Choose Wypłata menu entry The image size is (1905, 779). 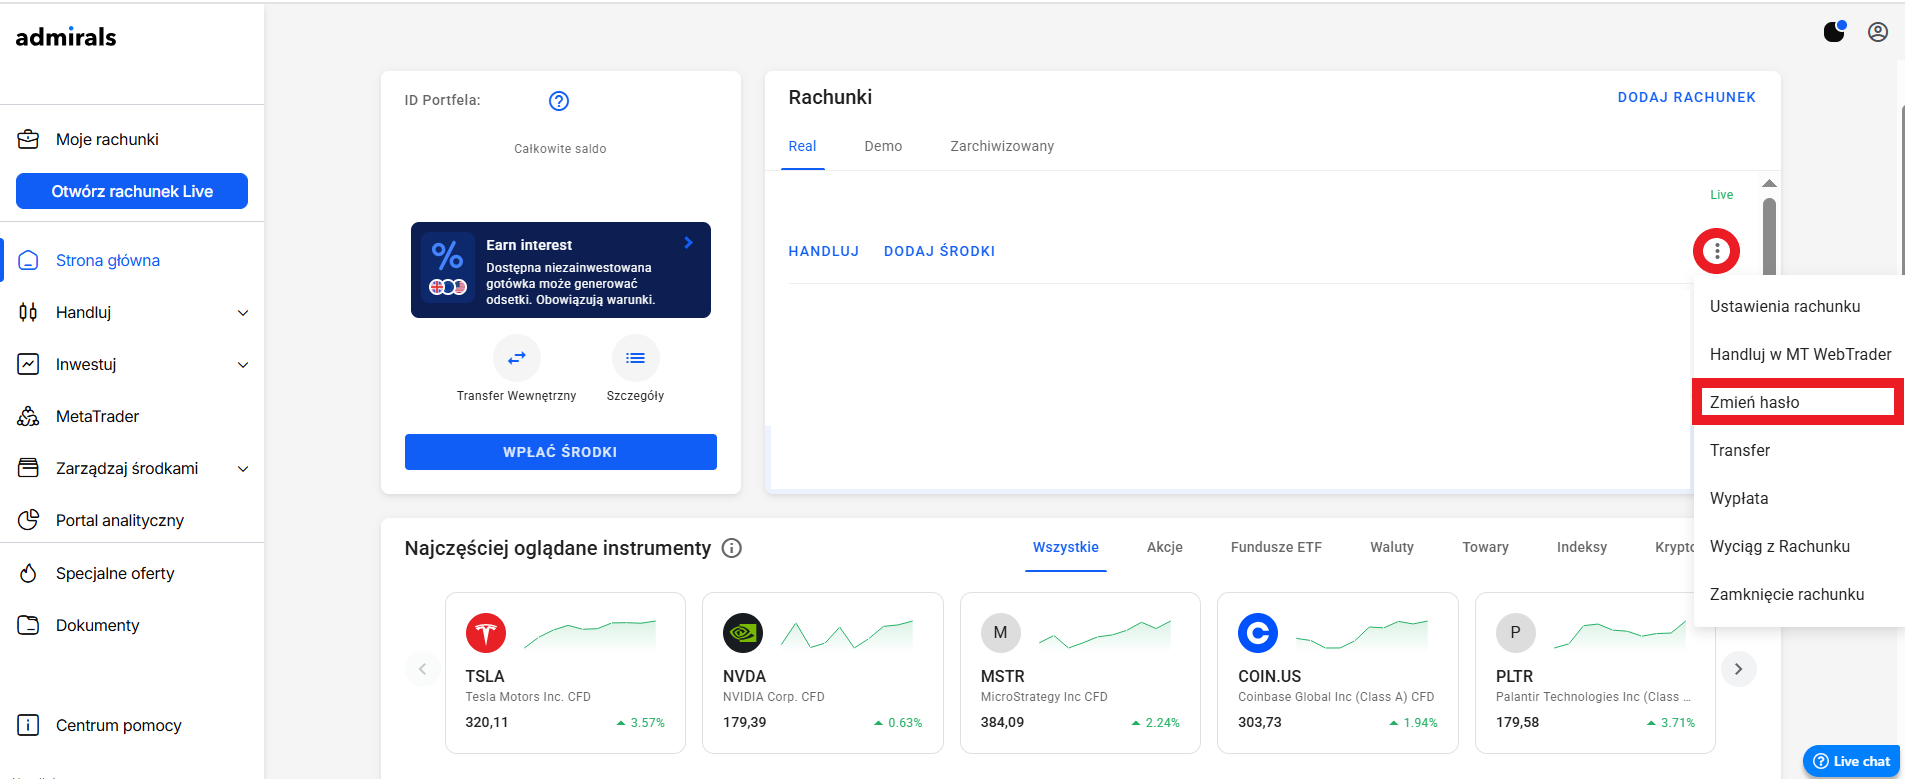[x=1798, y=499]
